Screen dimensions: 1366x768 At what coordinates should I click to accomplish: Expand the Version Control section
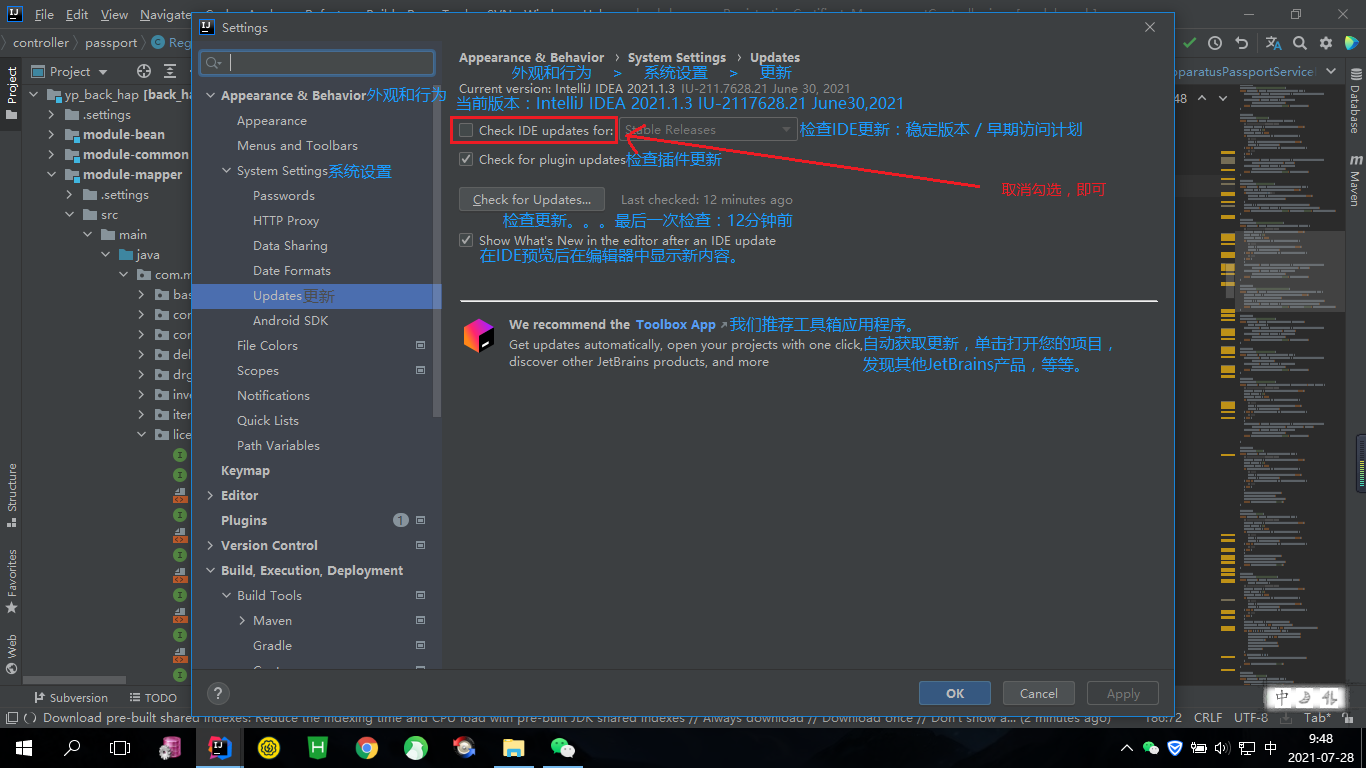pos(210,546)
